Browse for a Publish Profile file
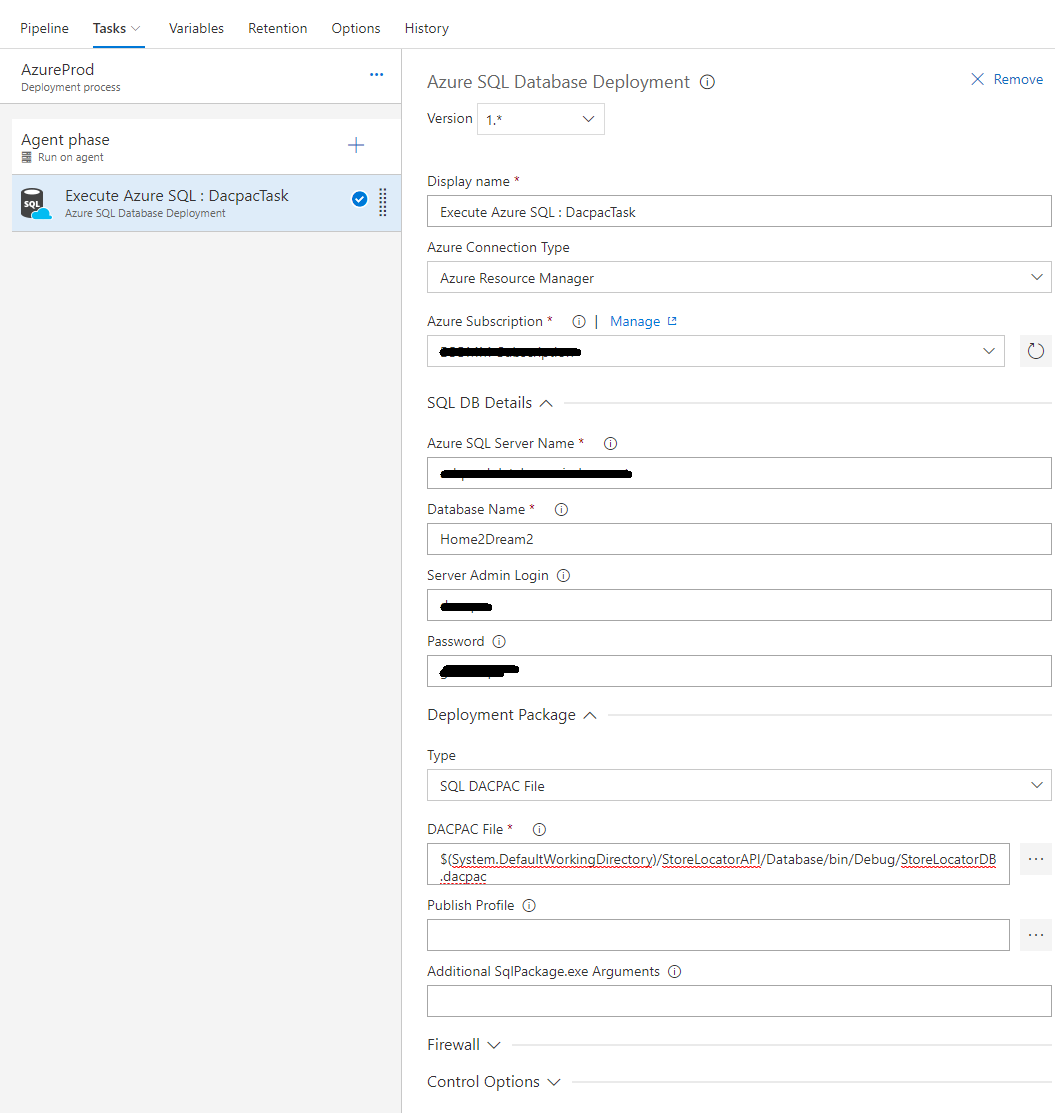1055x1113 pixels. [1035, 934]
